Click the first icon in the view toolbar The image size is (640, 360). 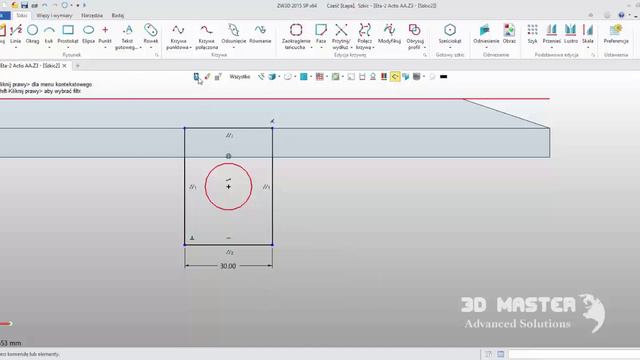click(x=196, y=76)
